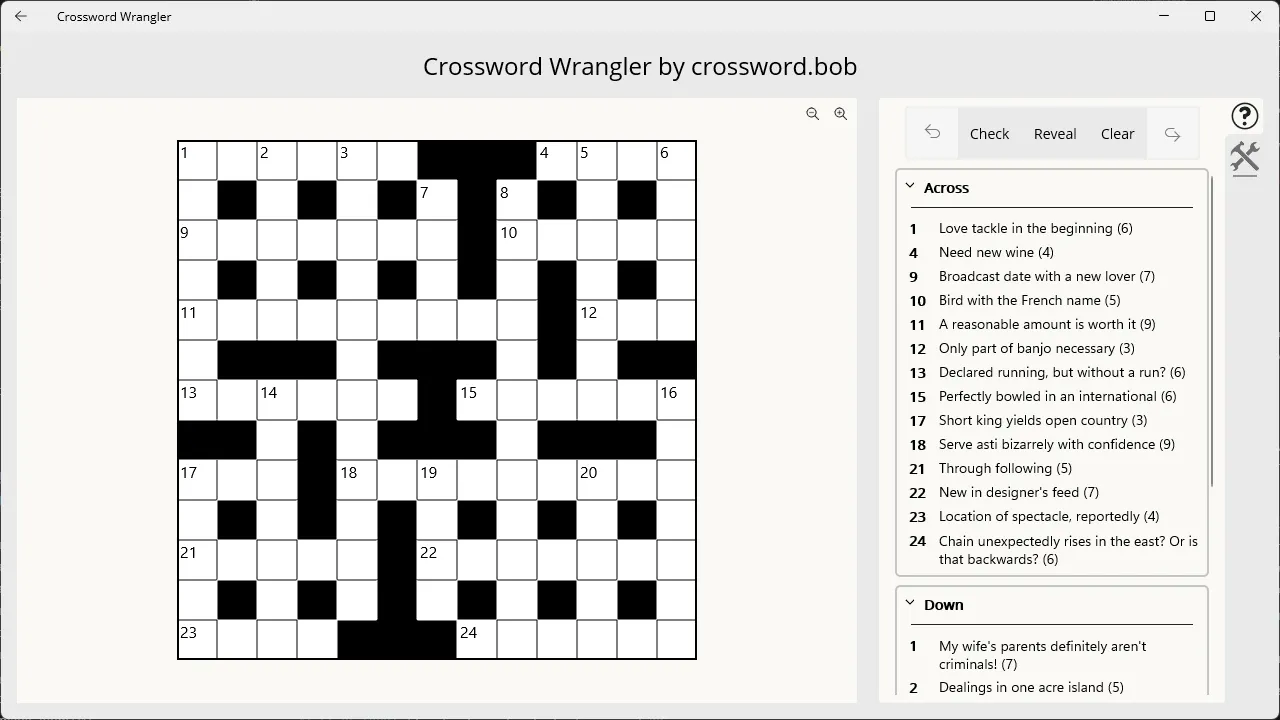This screenshot has height=720, width=1280.
Task: Click grid cell numbered 20
Action: (x=597, y=481)
